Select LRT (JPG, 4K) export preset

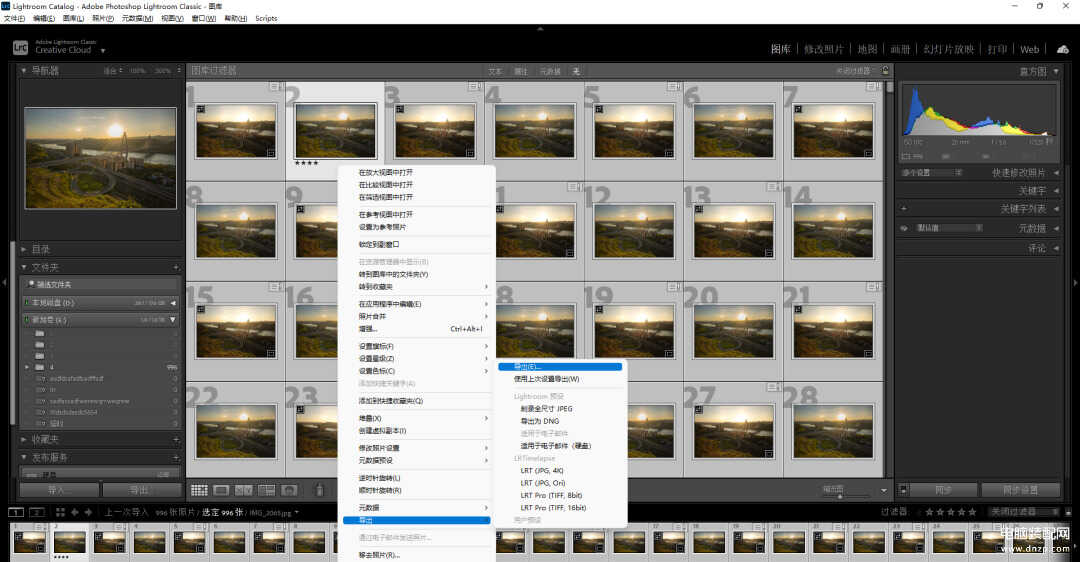coord(541,470)
